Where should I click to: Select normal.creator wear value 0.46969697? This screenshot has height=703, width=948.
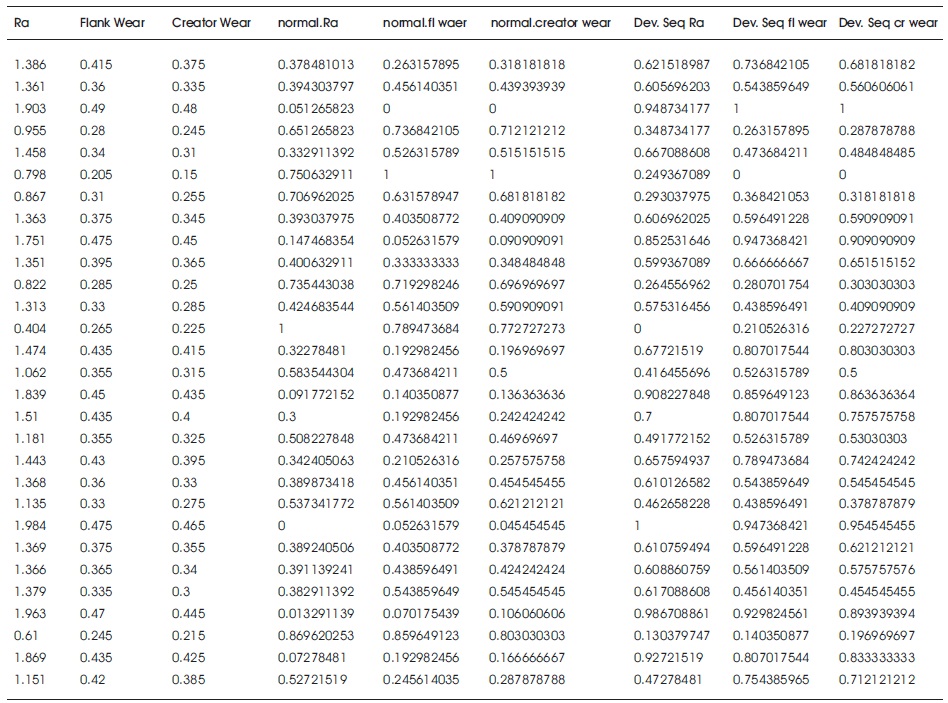(x=524, y=439)
